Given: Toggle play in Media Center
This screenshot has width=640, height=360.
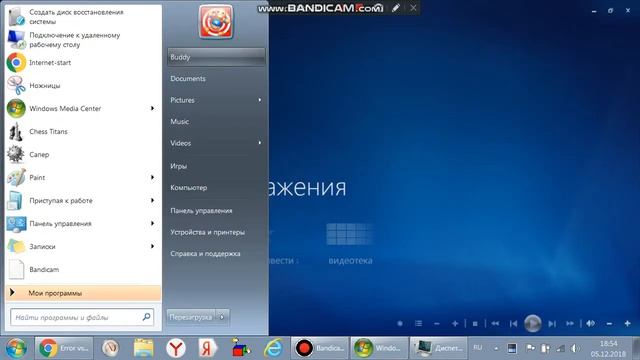Looking at the screenshot, I should (x=533, y=323).
